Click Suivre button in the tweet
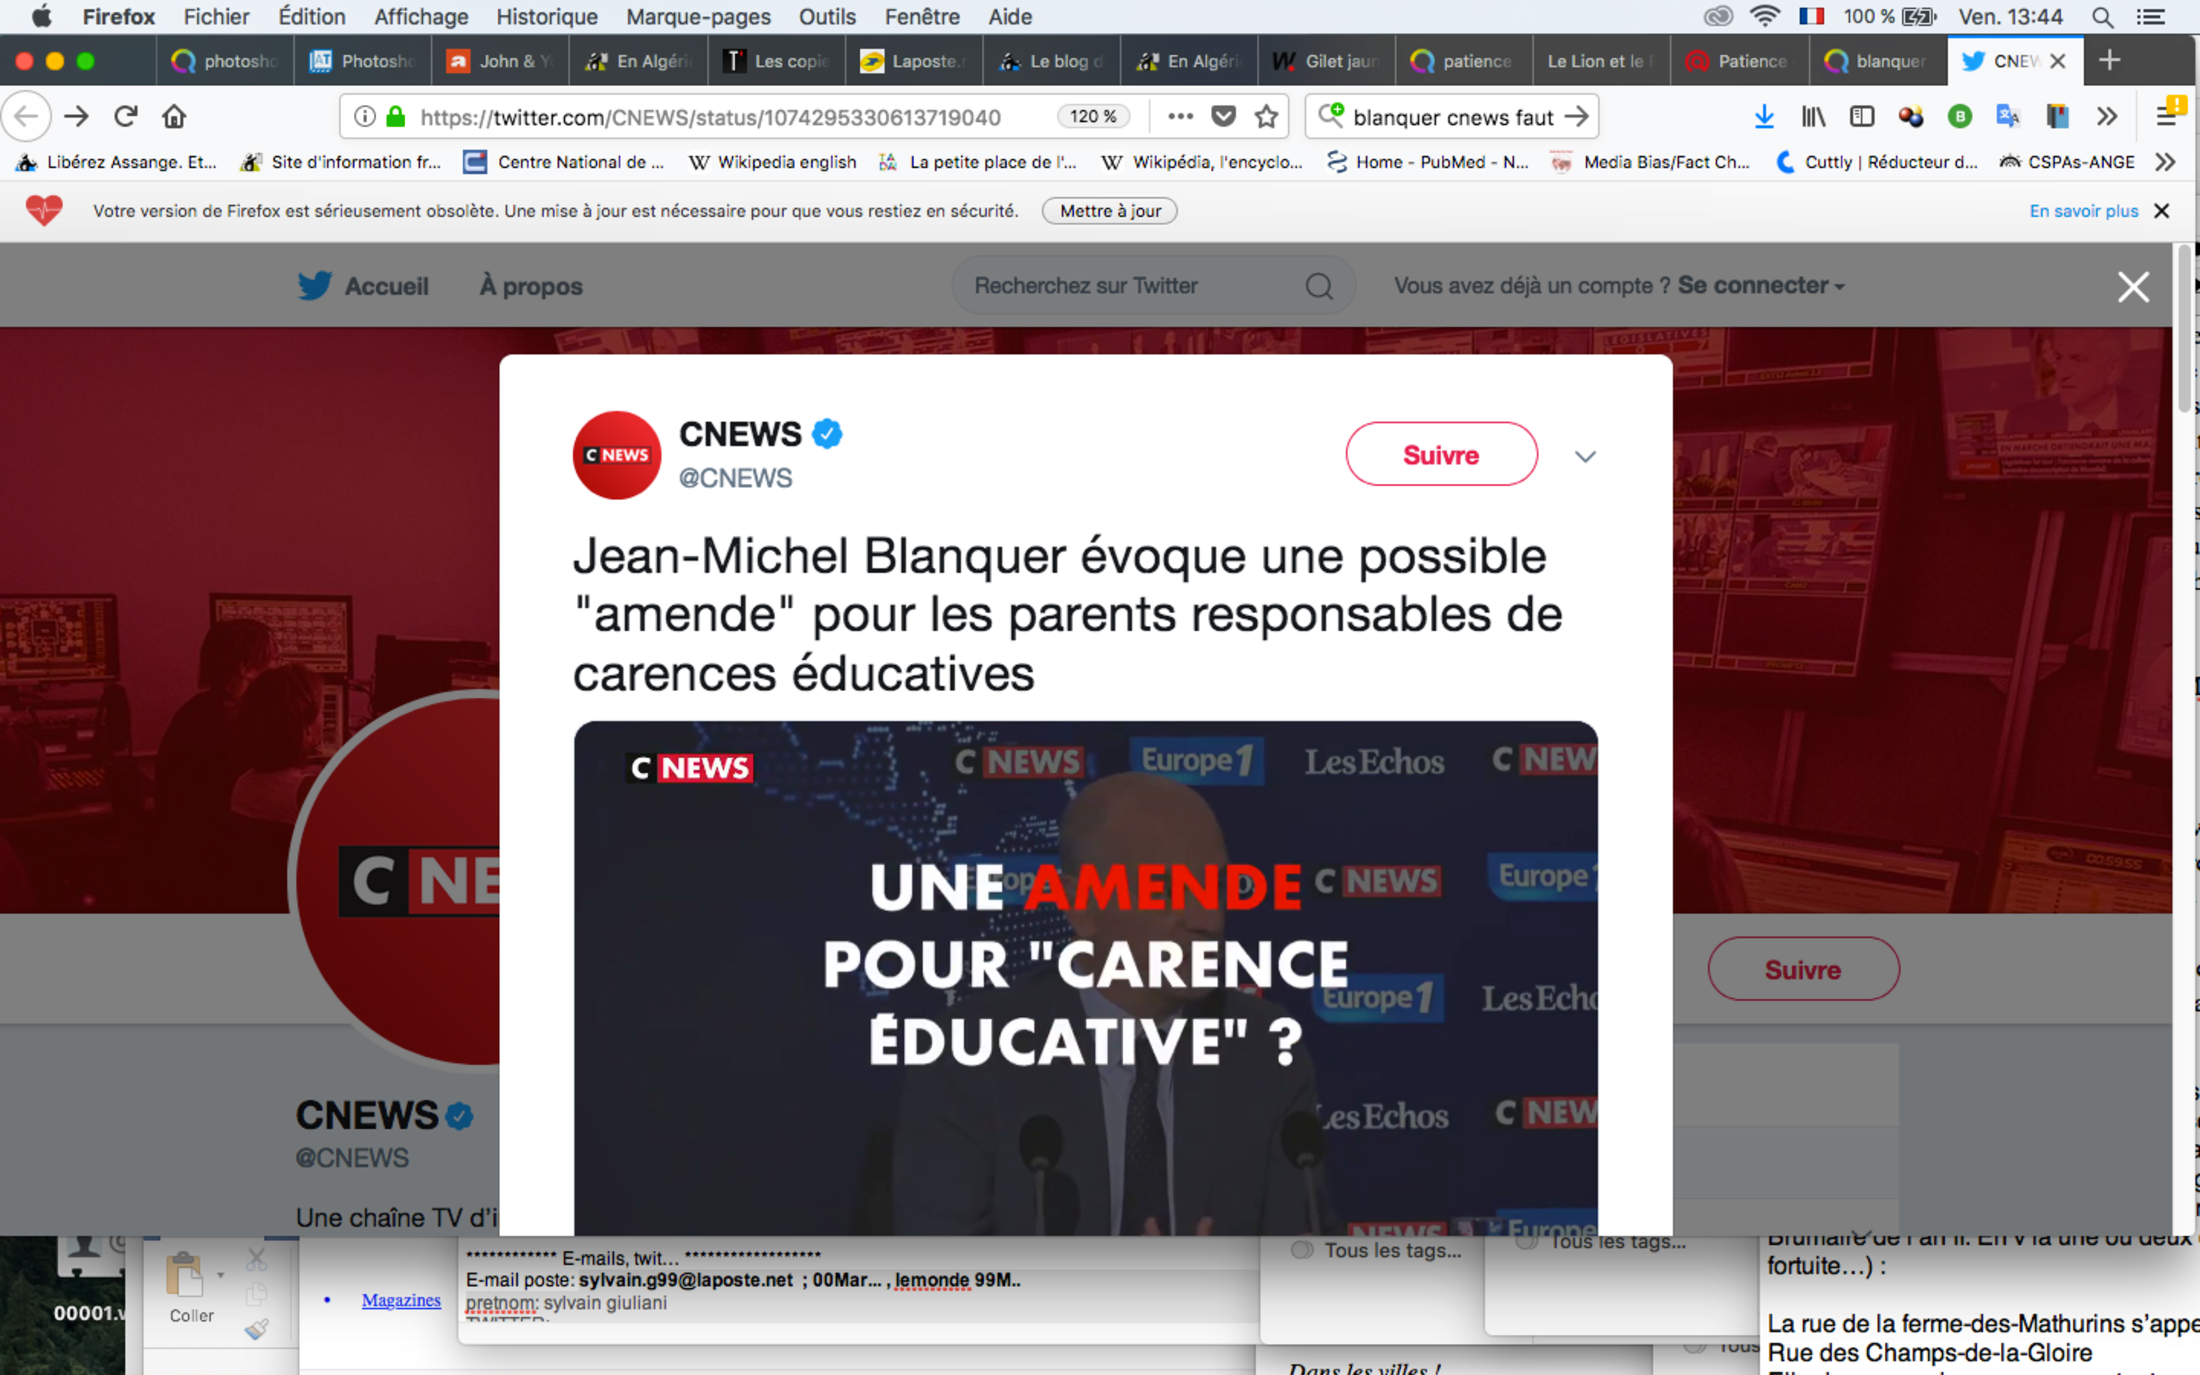This screenshot has height=1375, width=2200. pyautogui.click(x=1441, y=454)
